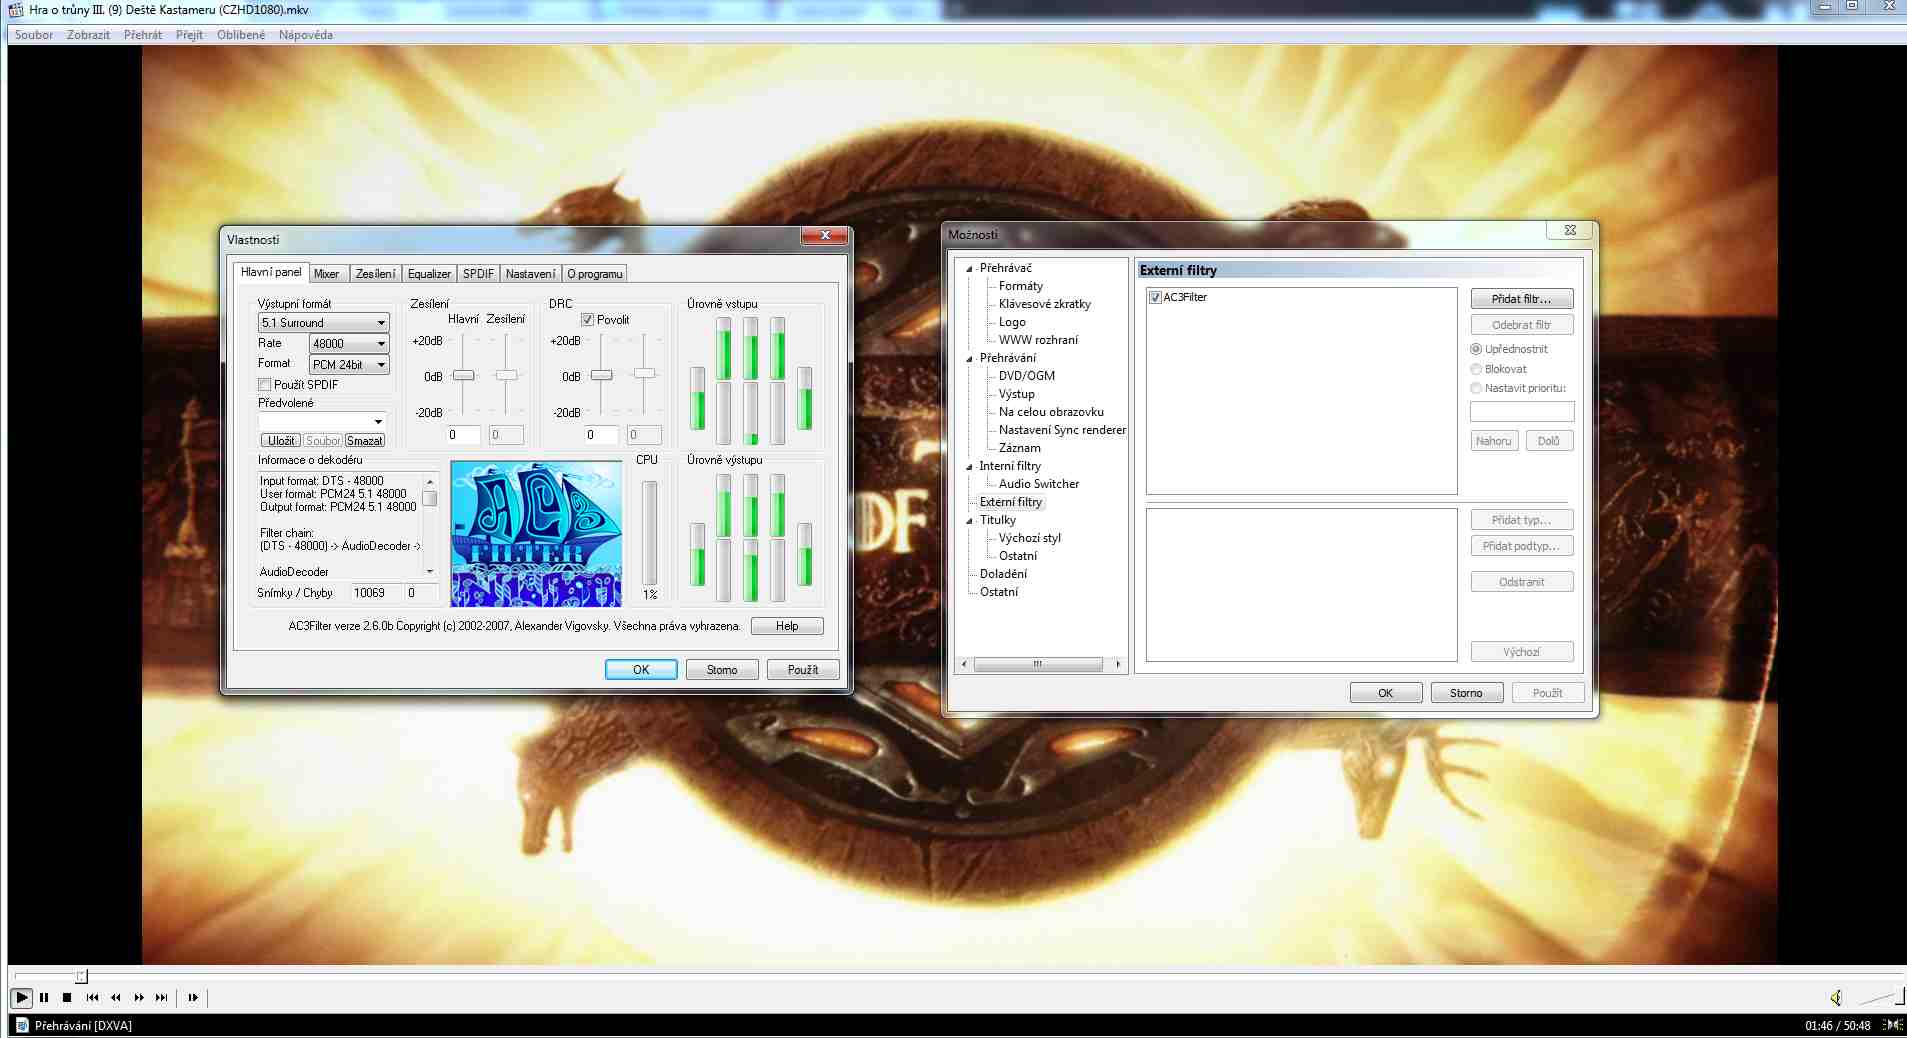Open the Rate 48000 dropdown

coord(349,343)
